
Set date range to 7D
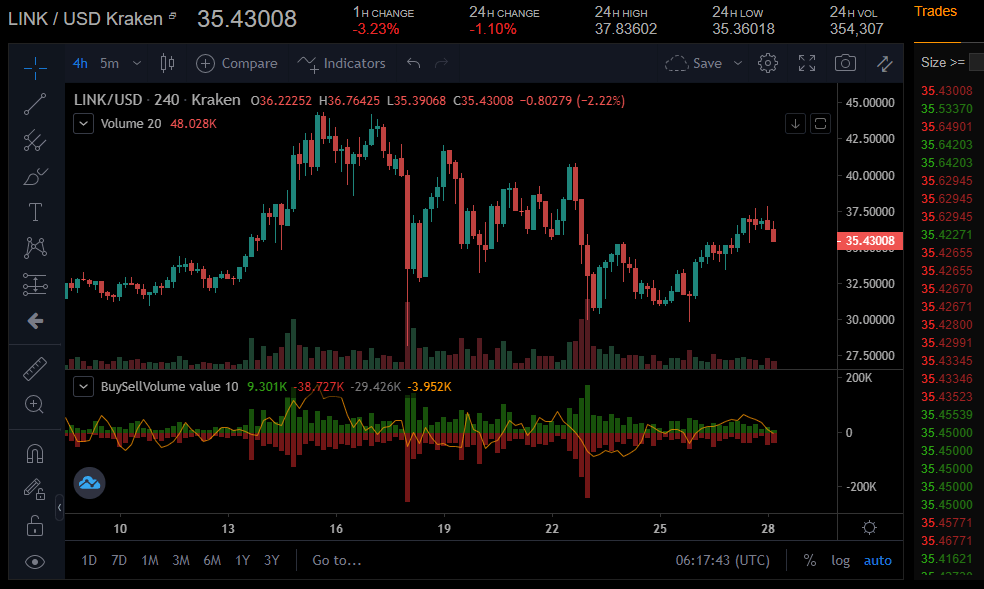(x=119, y=560)
